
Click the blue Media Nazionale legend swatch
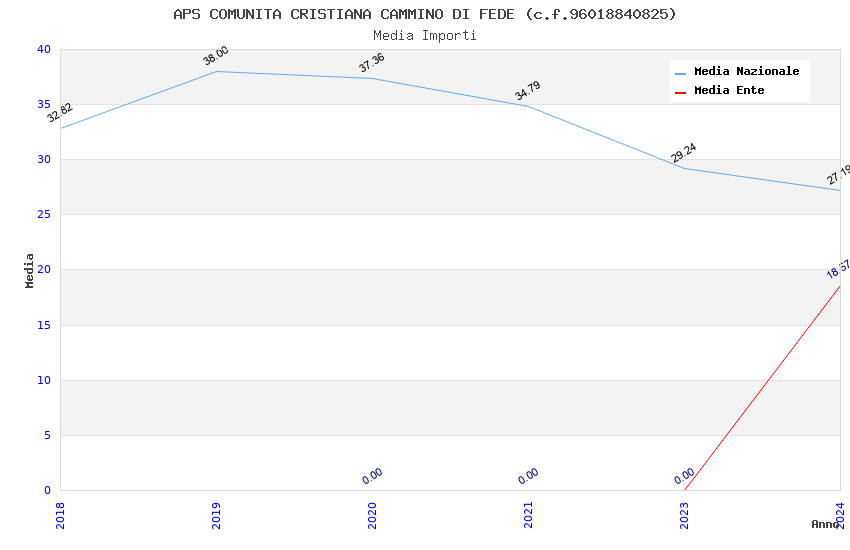[x=681, y=72]
